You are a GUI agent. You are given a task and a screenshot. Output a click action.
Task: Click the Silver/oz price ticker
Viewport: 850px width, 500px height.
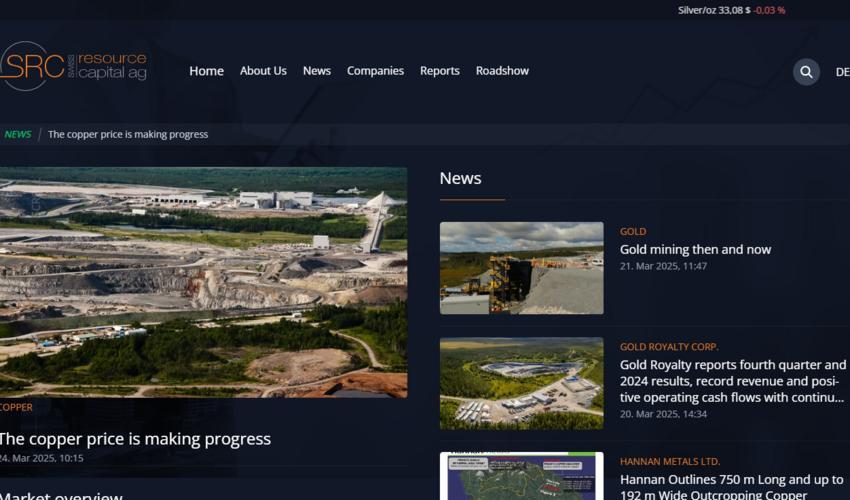(731, 10)
